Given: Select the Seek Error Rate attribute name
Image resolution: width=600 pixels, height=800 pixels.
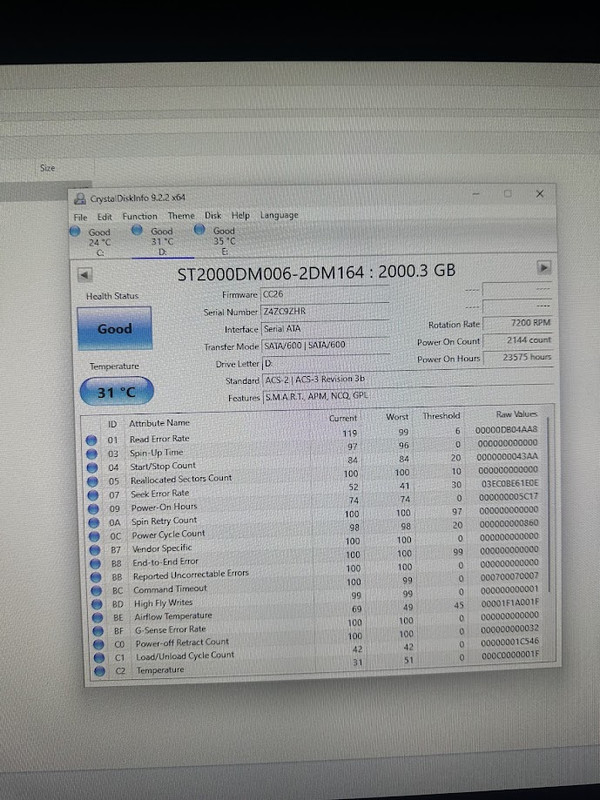Looking at the screenshot, I should click(x=160, y=493).
